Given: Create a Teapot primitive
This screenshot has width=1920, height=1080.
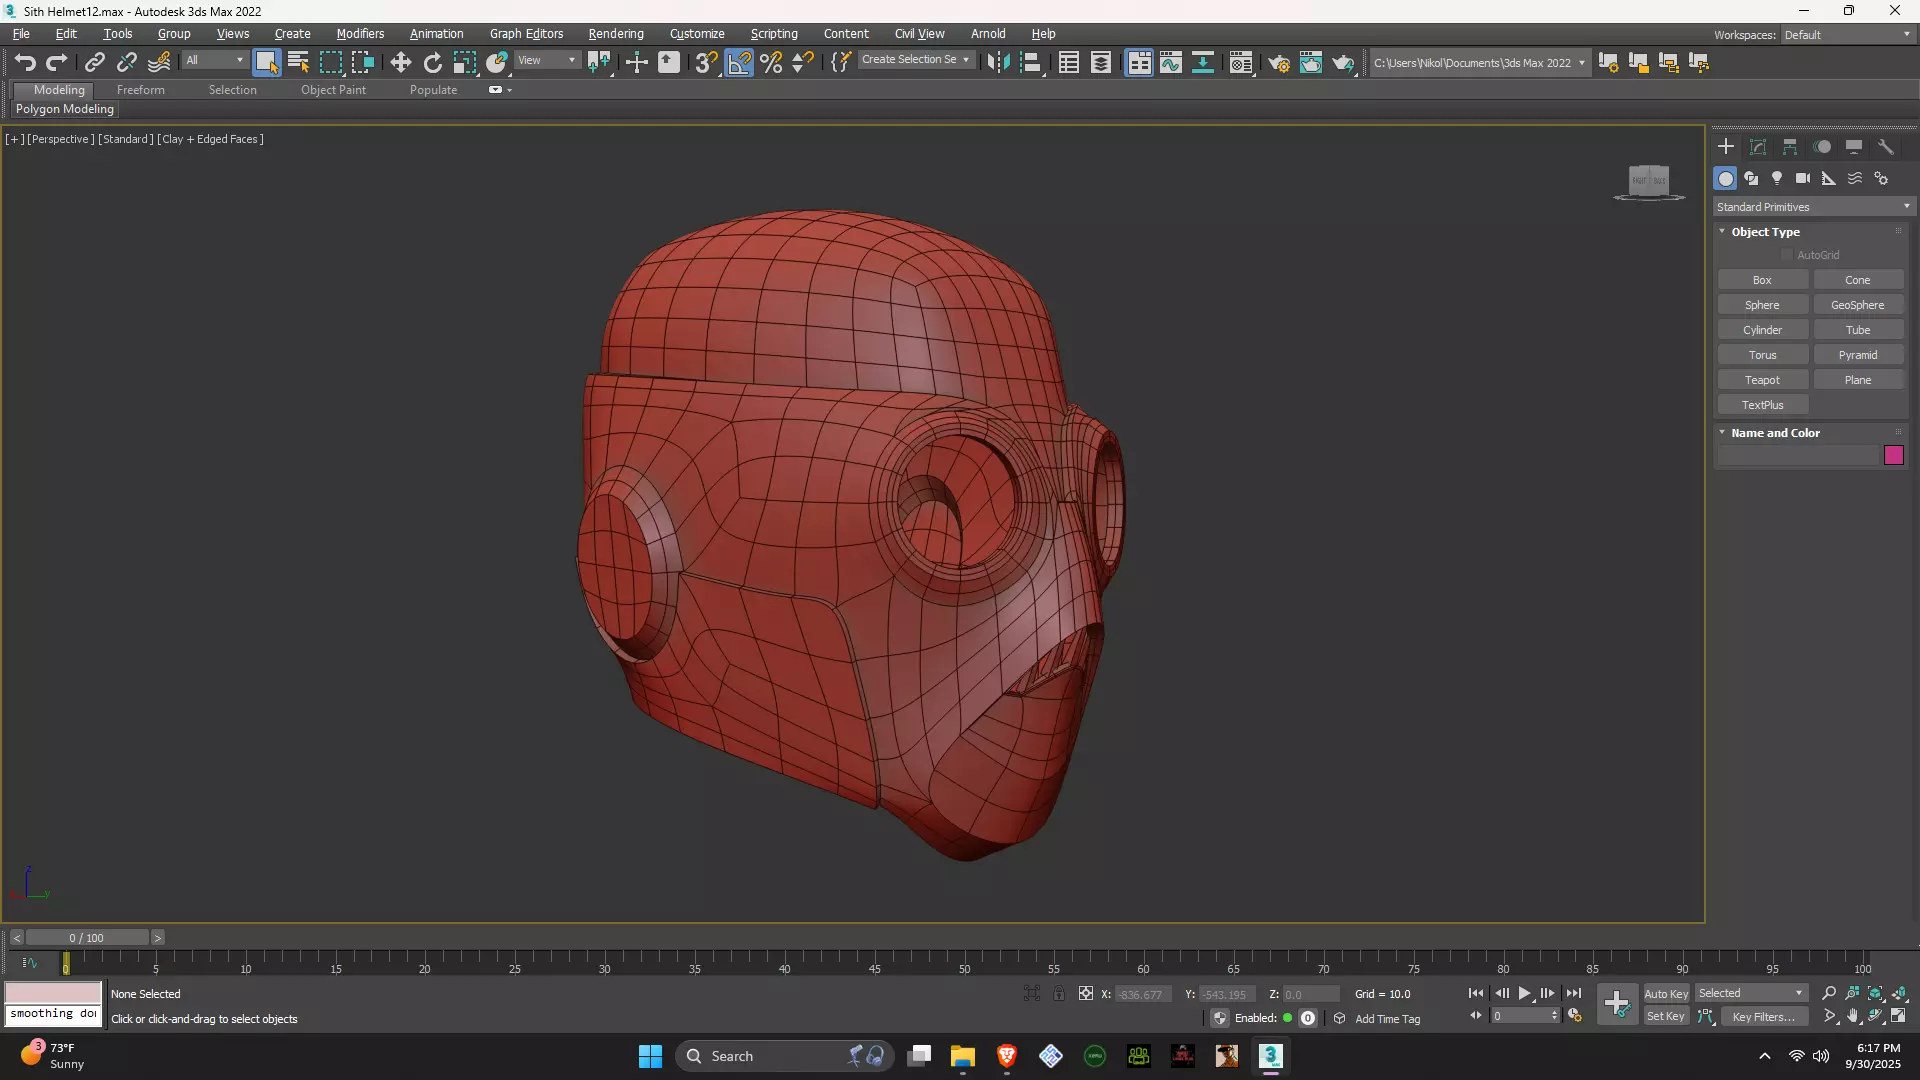Looking at the screenshot, I should (x=1762, y=380).
